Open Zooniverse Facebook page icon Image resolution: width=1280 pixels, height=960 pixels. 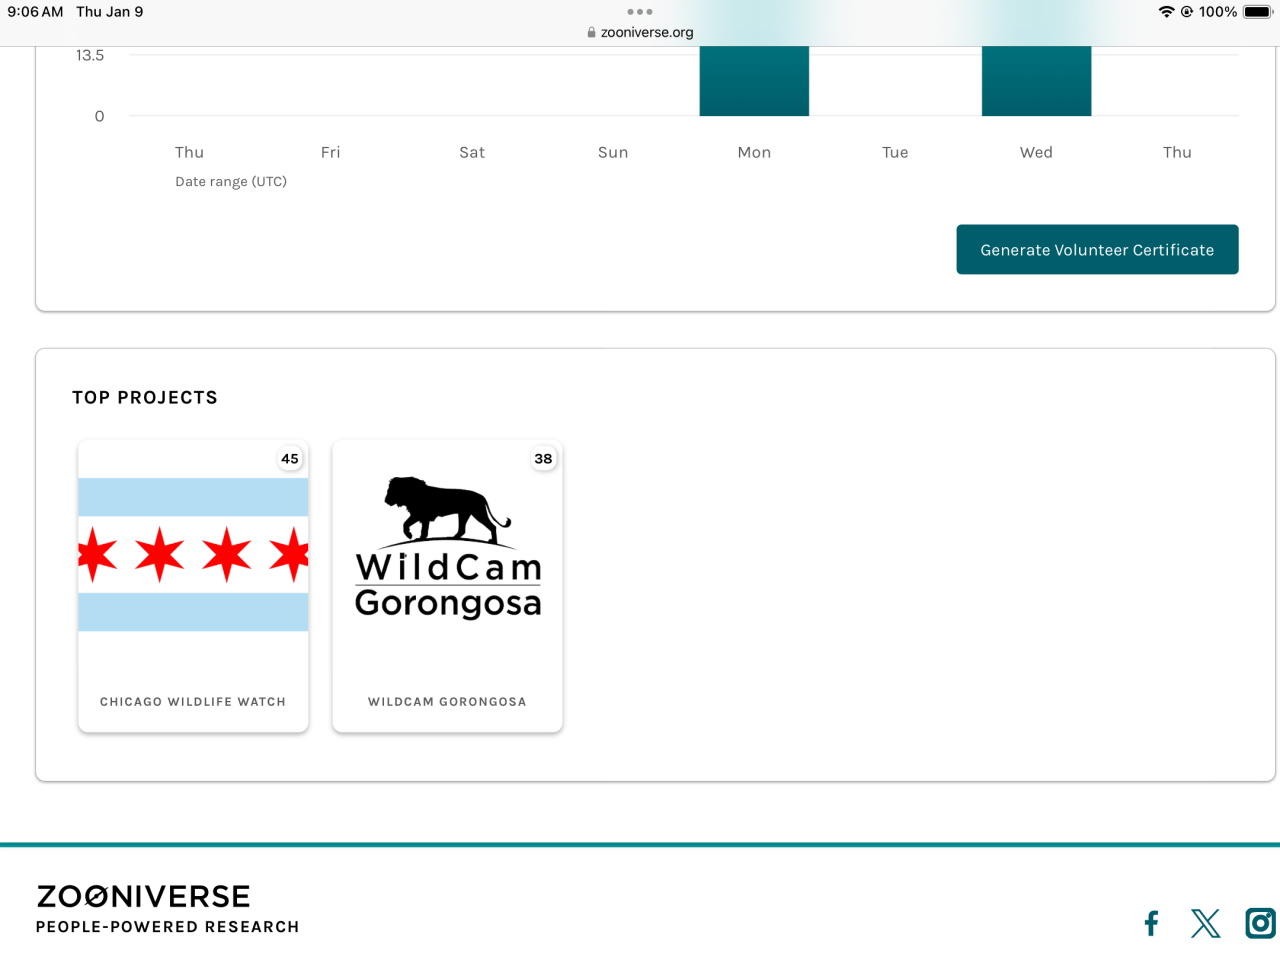pos(1151,923)
